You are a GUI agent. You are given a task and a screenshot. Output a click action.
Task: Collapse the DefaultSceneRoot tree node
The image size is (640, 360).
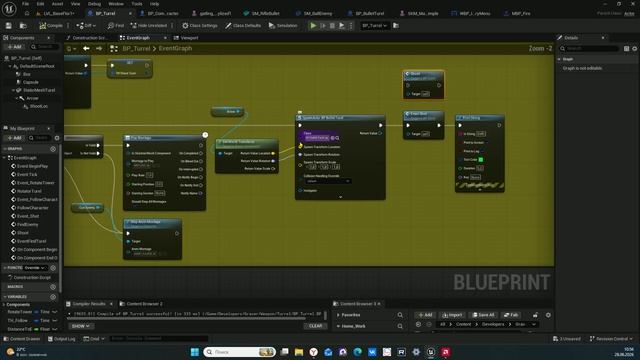(10, 66)
